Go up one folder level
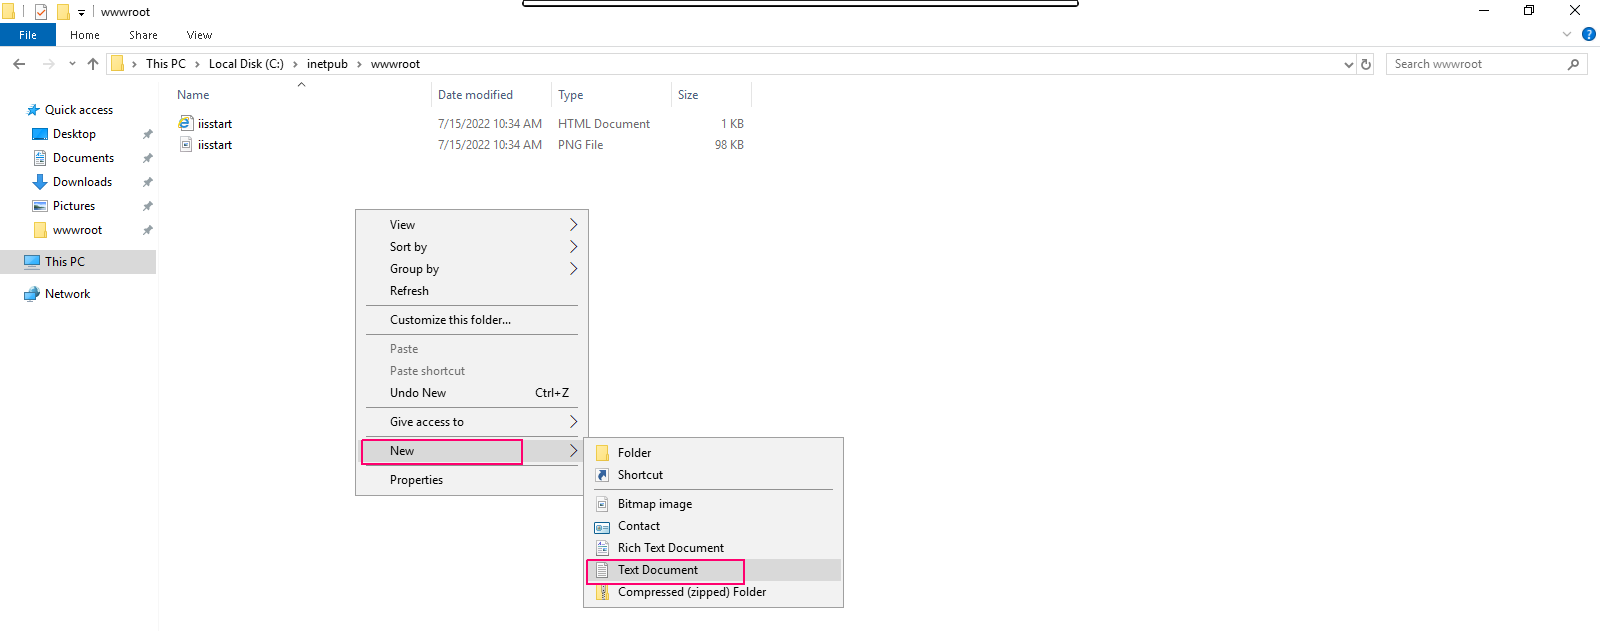The image size is (1600, 631). point(93,64)
